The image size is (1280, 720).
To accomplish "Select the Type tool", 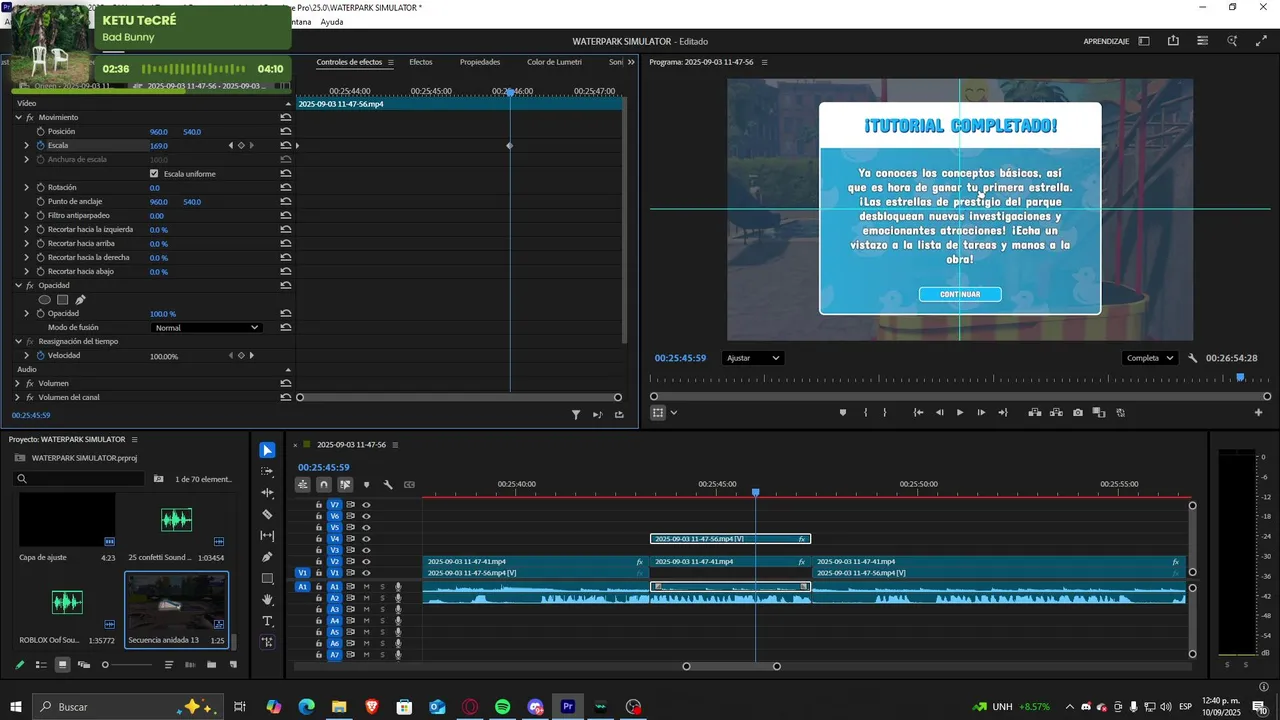I will point(267,621).
